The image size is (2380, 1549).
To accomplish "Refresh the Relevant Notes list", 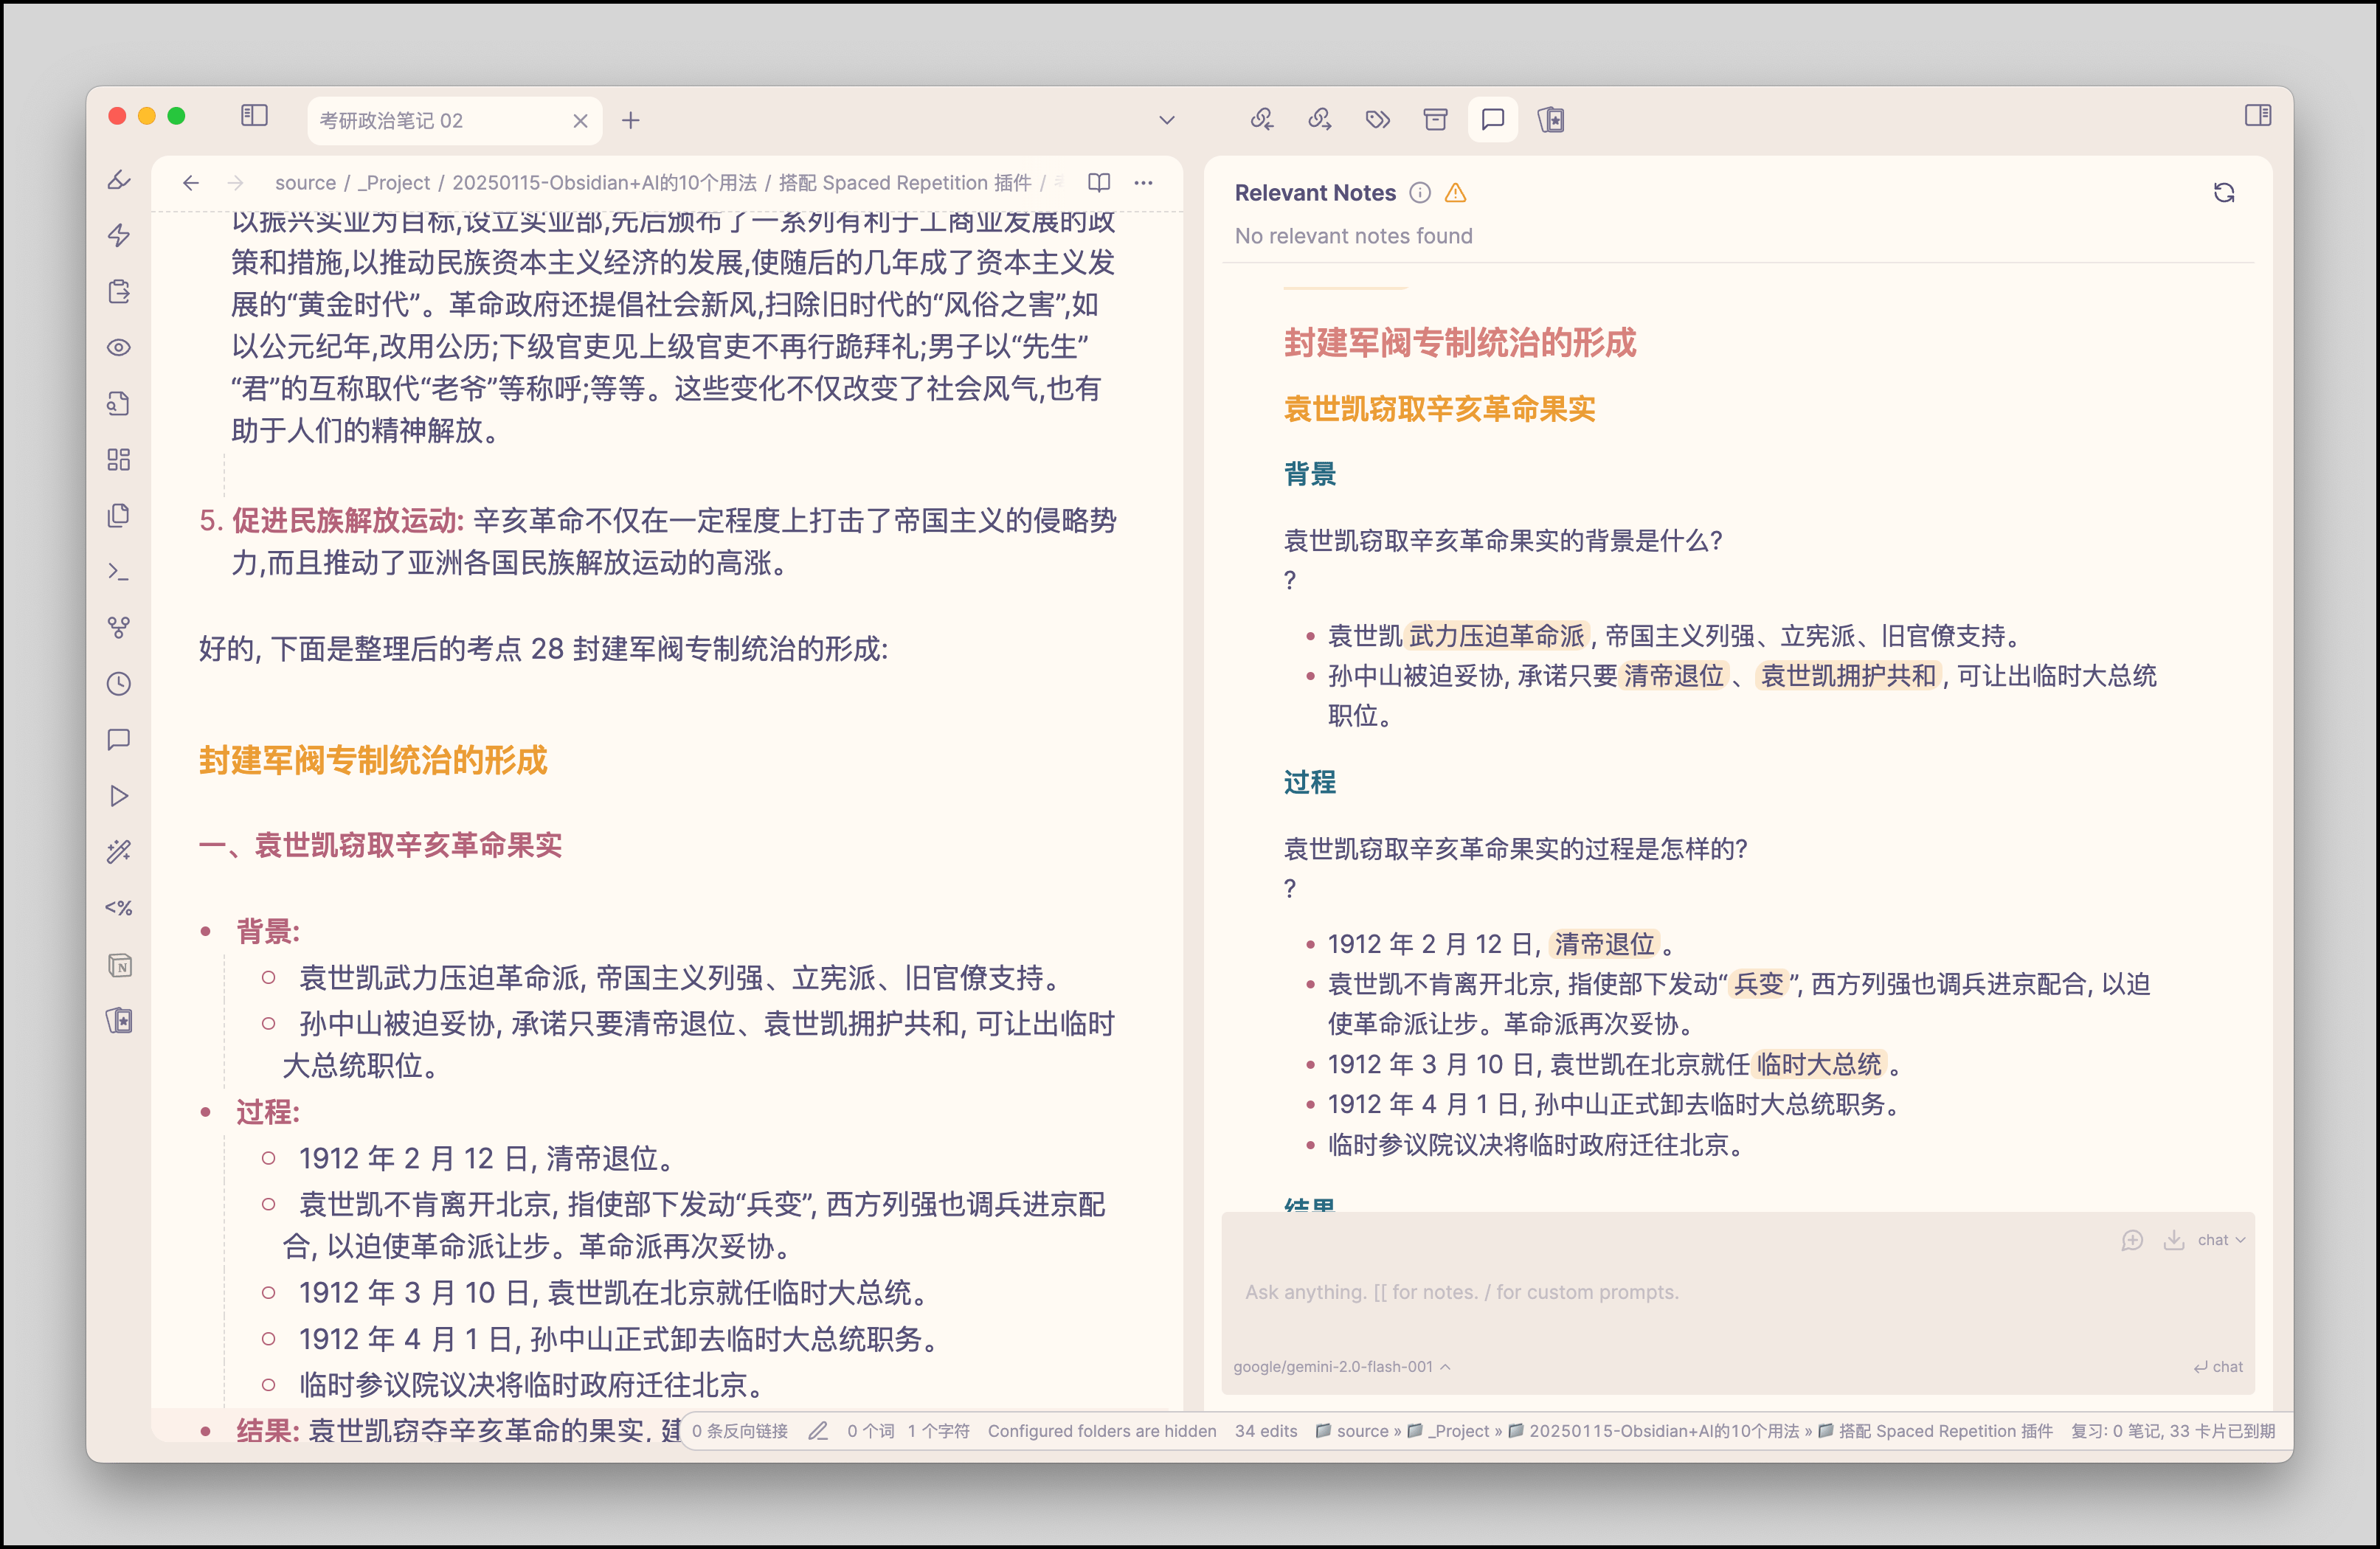I will 2224,193.
